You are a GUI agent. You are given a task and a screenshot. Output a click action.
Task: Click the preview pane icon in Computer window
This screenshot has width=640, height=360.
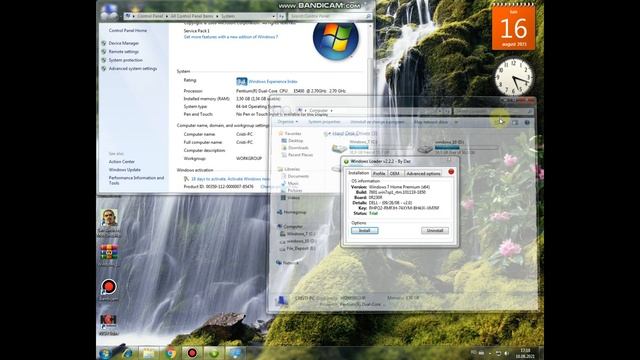[x=515, y=122]
